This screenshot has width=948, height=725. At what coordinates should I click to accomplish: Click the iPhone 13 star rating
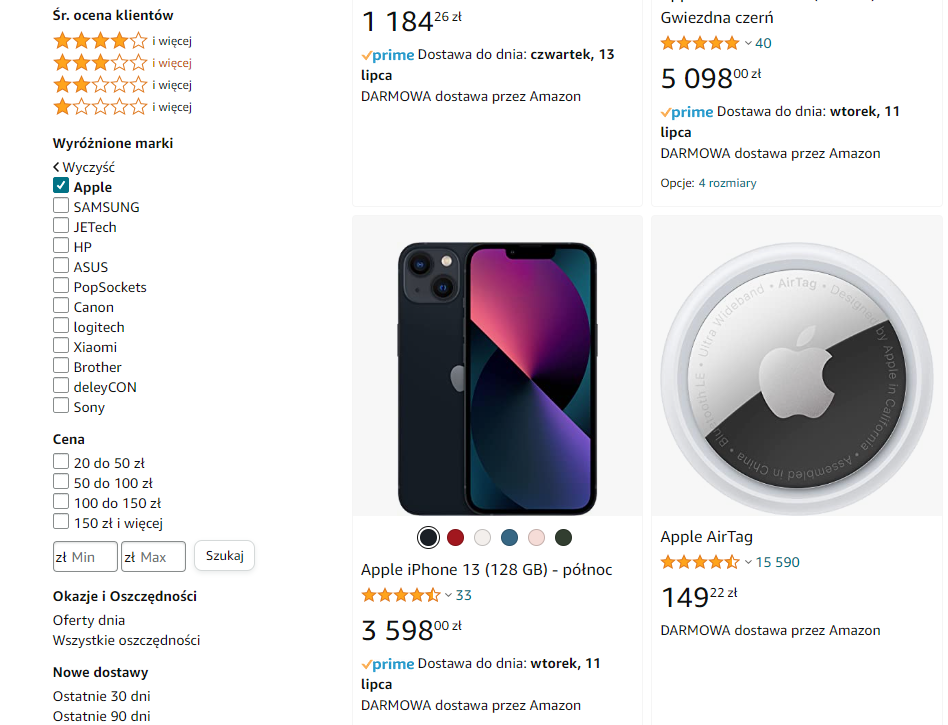pyautogui.click(x=400, y=595)
